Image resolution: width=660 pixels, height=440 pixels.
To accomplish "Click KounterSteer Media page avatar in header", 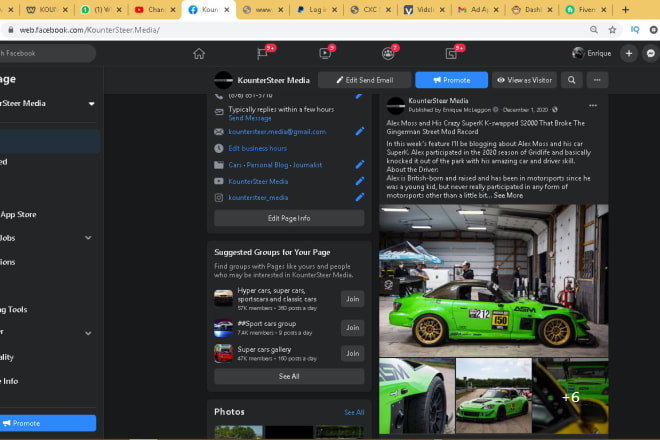I will [223, 80].
